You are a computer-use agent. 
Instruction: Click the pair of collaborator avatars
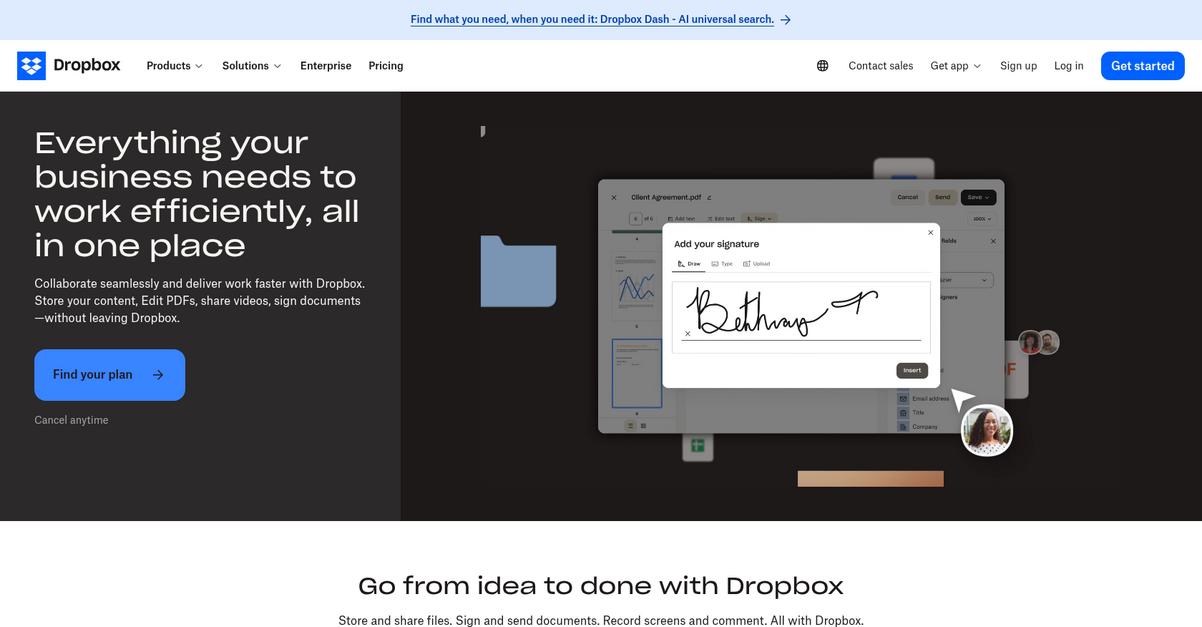pos(1039,343)
